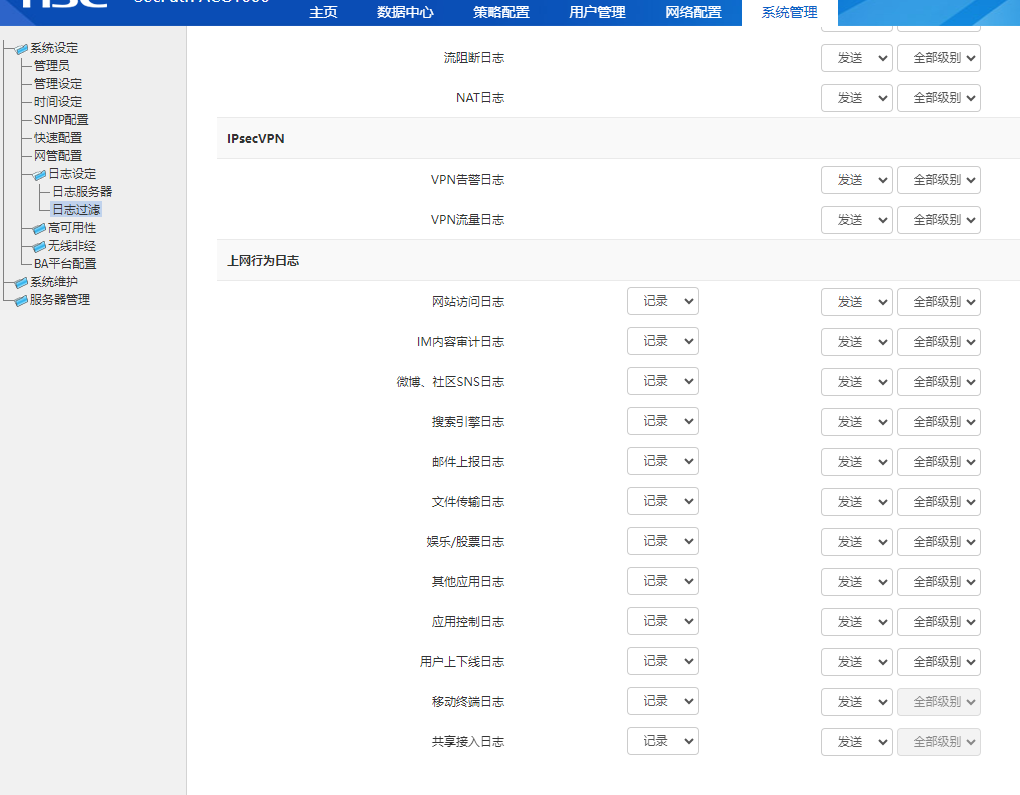Click the 服务器管理 folder icon
The width and height of the screenshot is (1020, 795).
coord(21,301)
